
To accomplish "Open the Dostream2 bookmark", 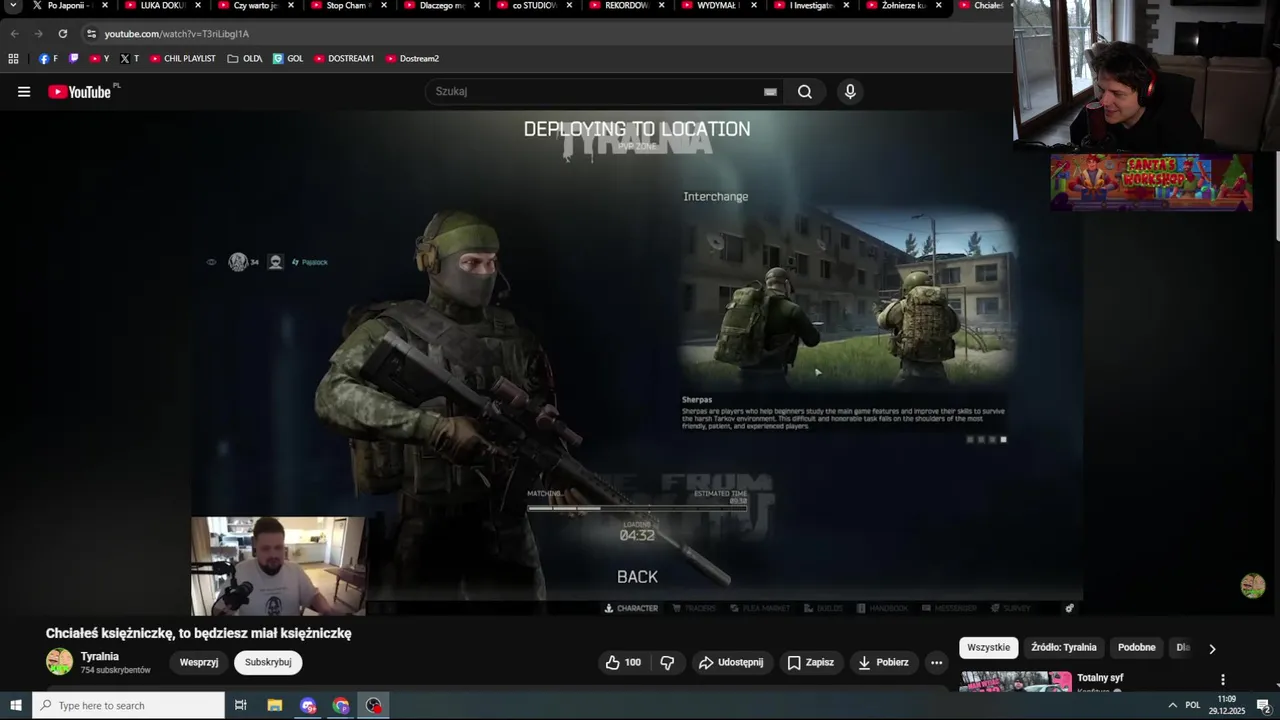I will (412, 59).
